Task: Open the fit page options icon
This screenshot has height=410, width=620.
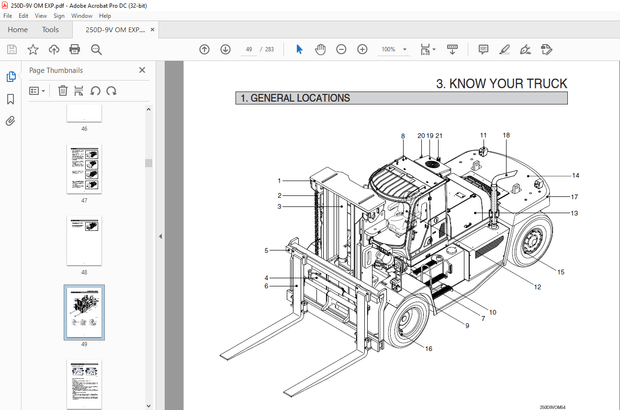Action: (427, 49)
